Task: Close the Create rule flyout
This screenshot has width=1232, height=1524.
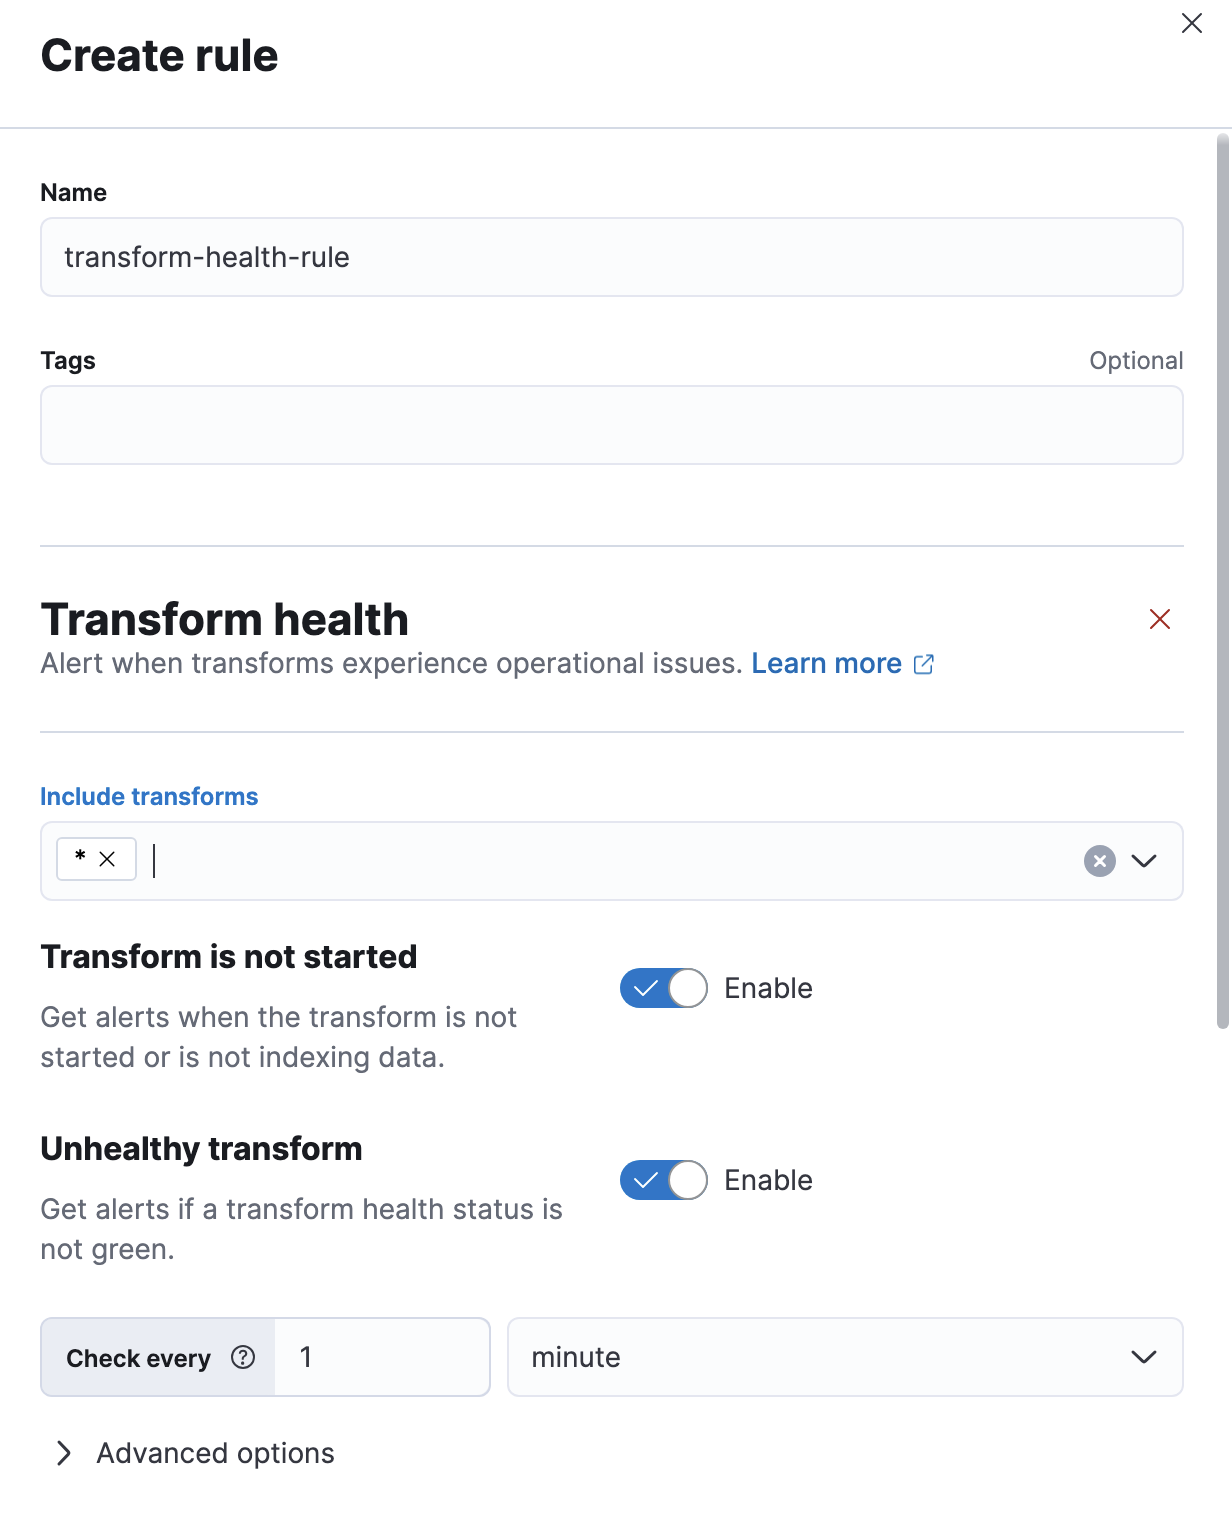Action: point(1191,23)
